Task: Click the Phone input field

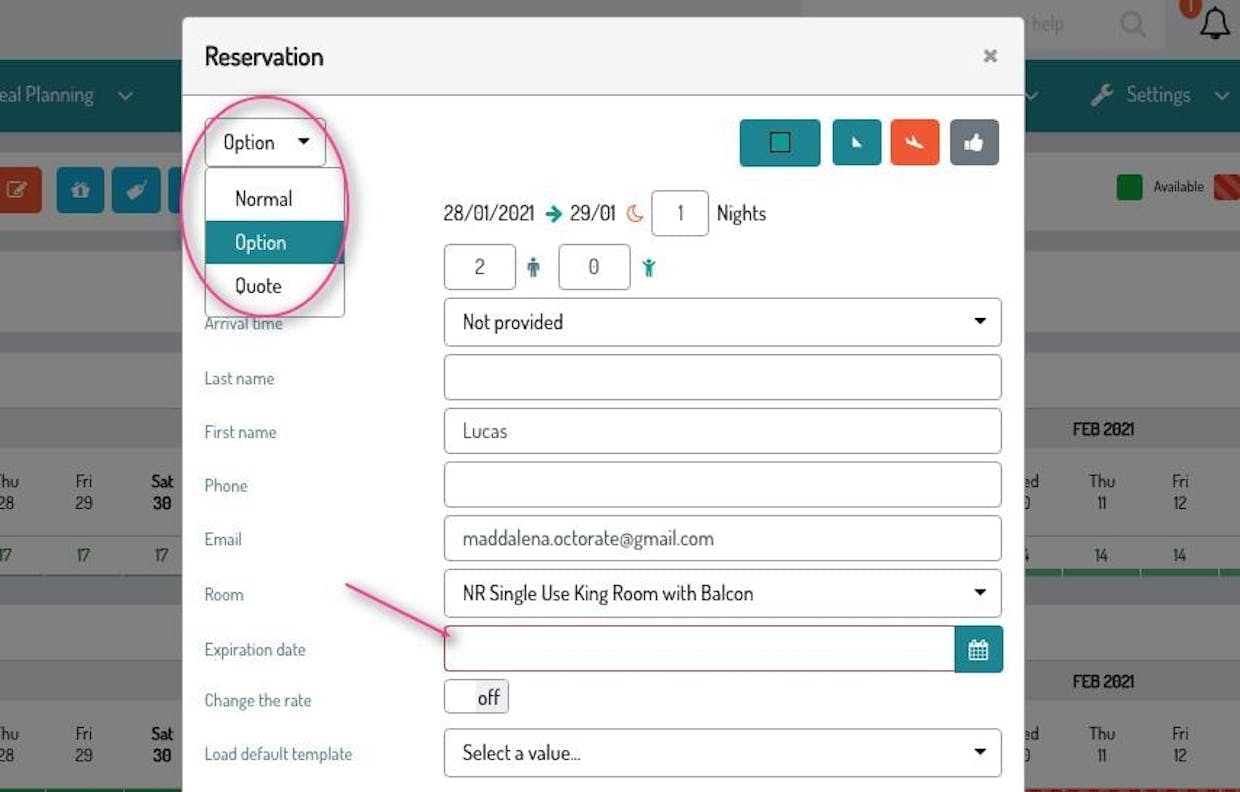Action: click(722, 485)
